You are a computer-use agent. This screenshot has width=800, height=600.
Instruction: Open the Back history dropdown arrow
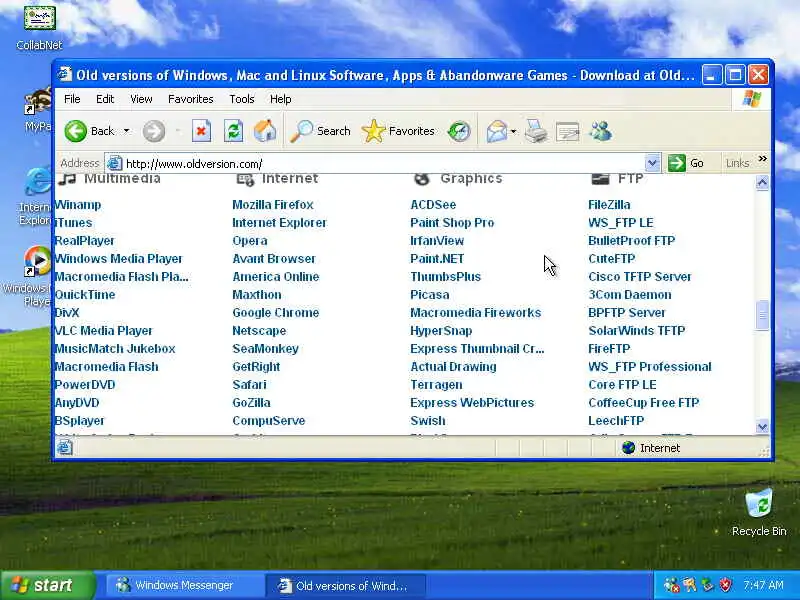click(126, 131)
